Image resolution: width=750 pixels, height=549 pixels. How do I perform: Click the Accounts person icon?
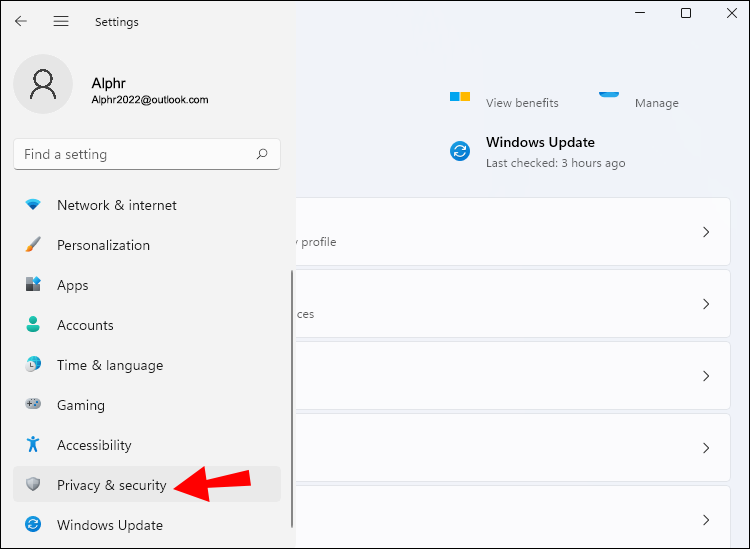[x=33, y=325]
